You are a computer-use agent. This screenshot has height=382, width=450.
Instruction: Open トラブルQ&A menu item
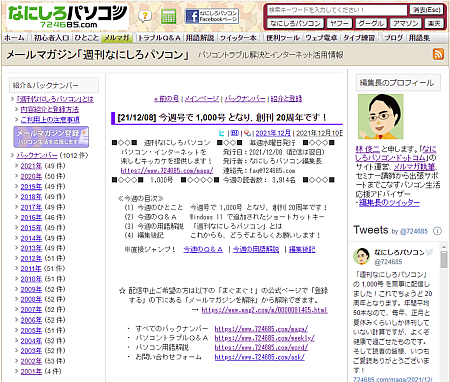(159, 38)
